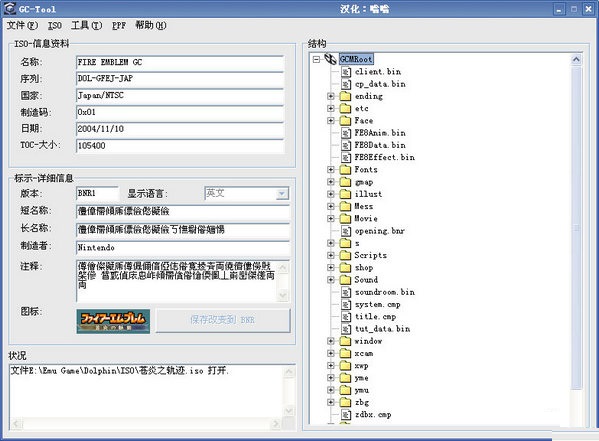
Task: Click the 版本 field BNR1
Action: coord(97,193)
